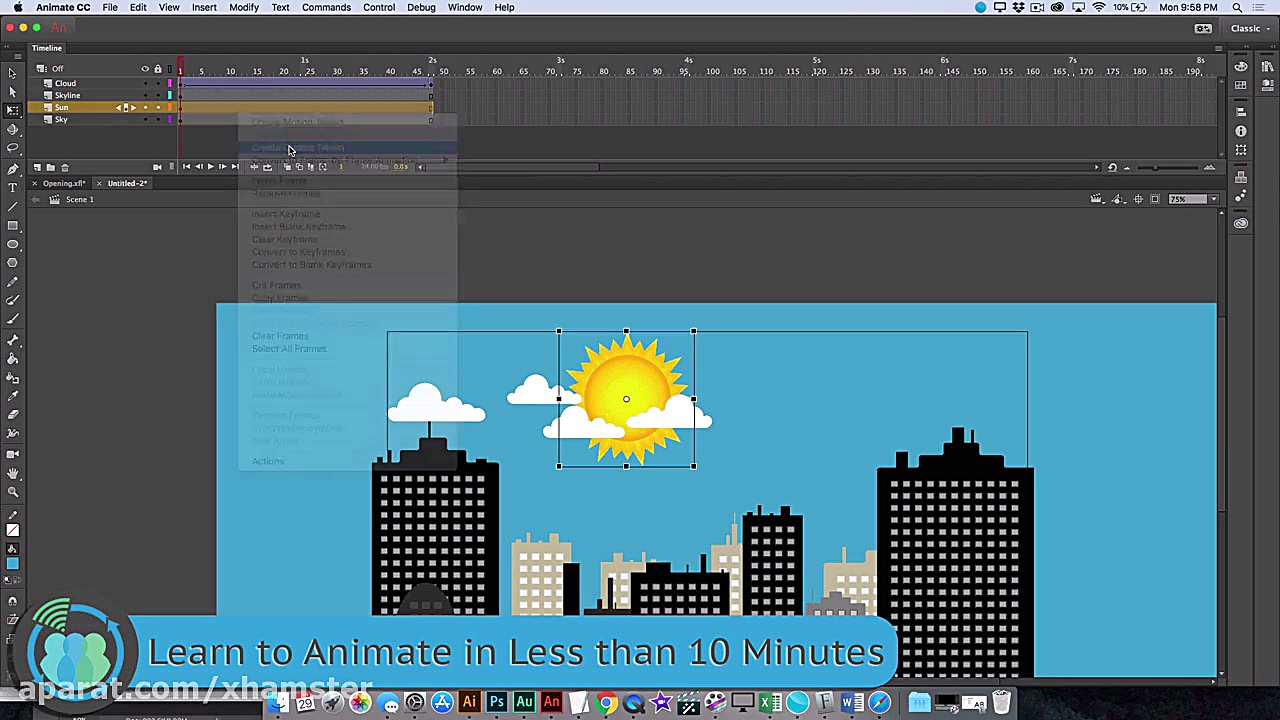Activate the Hand tool

(x=12, y=473)
